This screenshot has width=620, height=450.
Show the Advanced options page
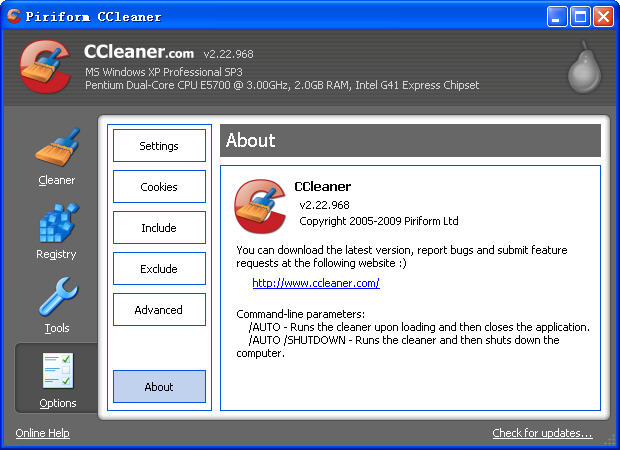tap(159, 310)
